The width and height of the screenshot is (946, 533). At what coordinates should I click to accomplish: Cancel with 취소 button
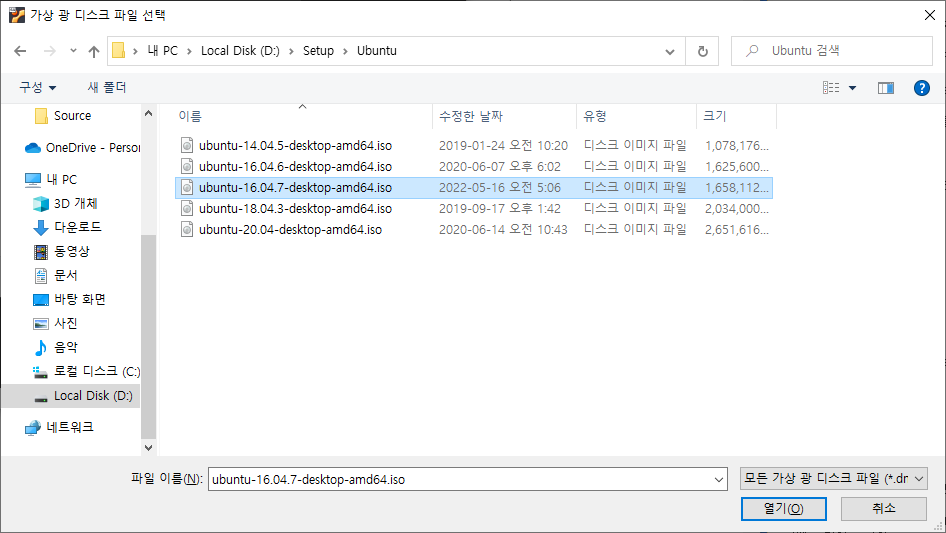884,509
